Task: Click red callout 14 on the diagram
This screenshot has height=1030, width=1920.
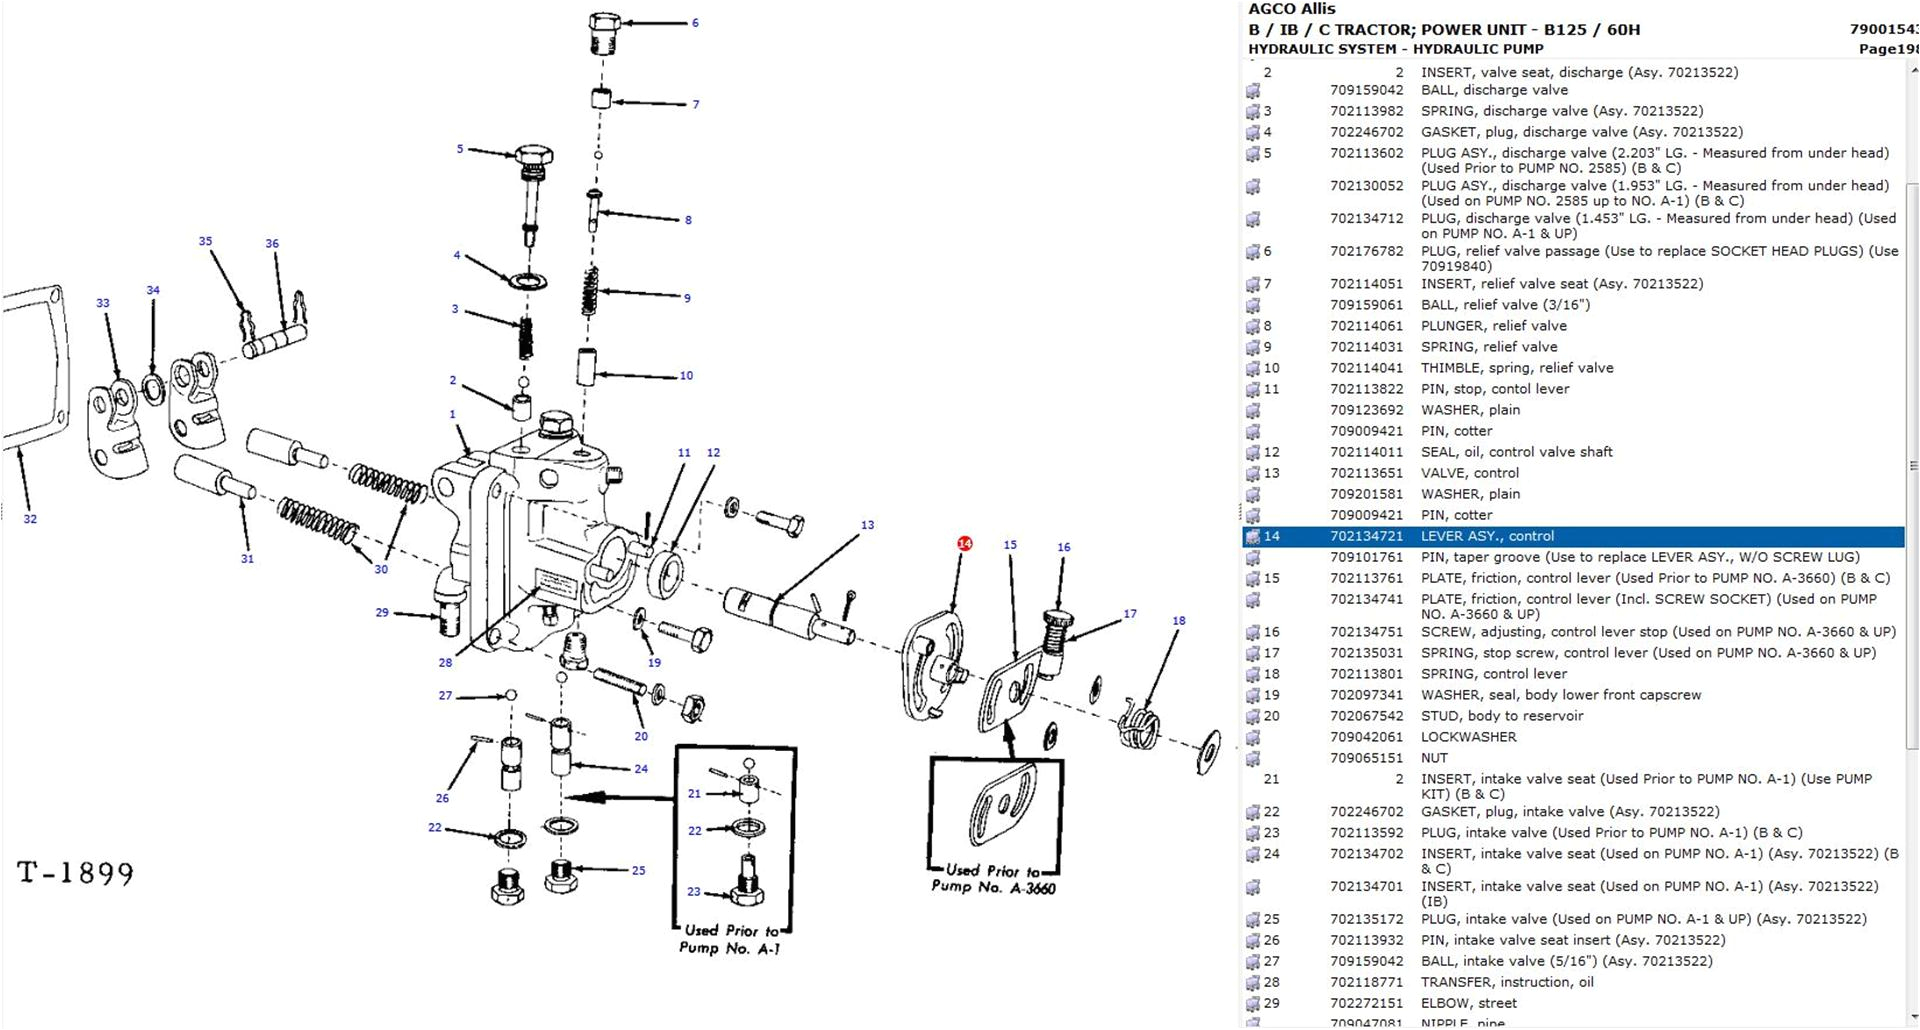Action: 964,544
